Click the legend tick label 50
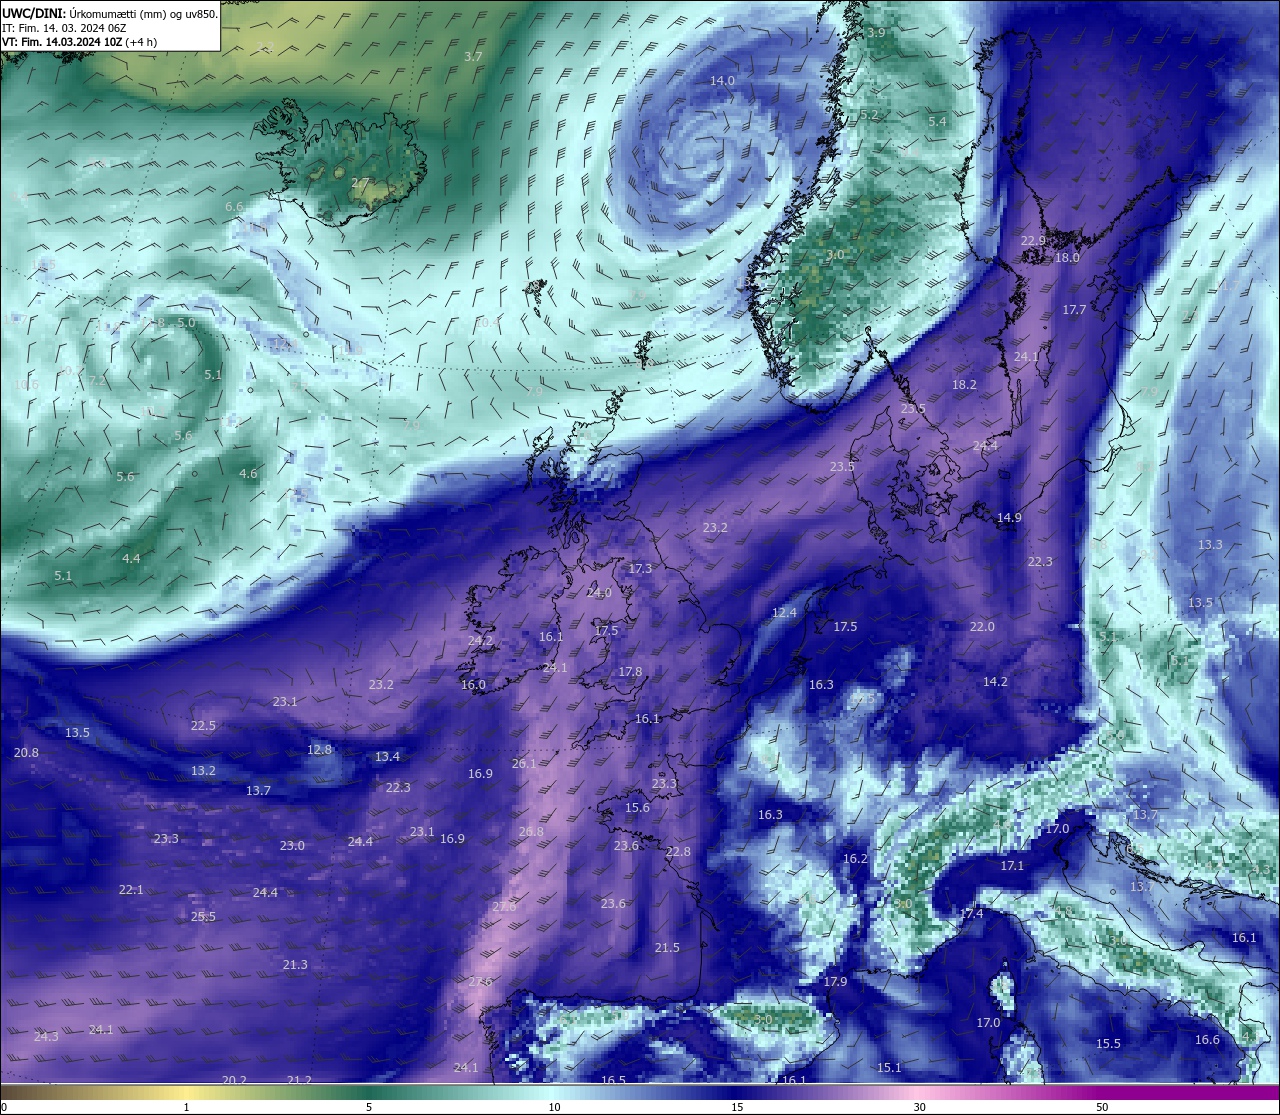This screenshot has width=1280, height=1115. [x=1102, y=1107]
